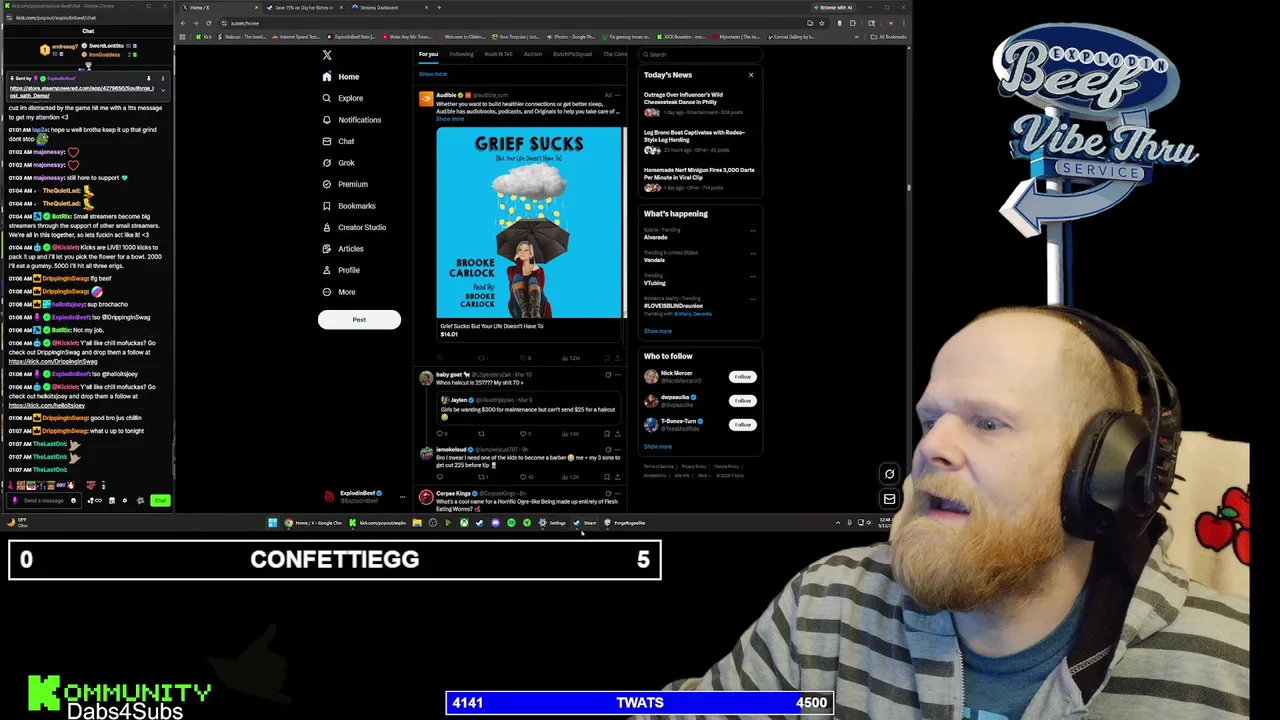Screen dimensions: 1280x720
Task: Click Show more under What's happening
Action: click(657, 331)
